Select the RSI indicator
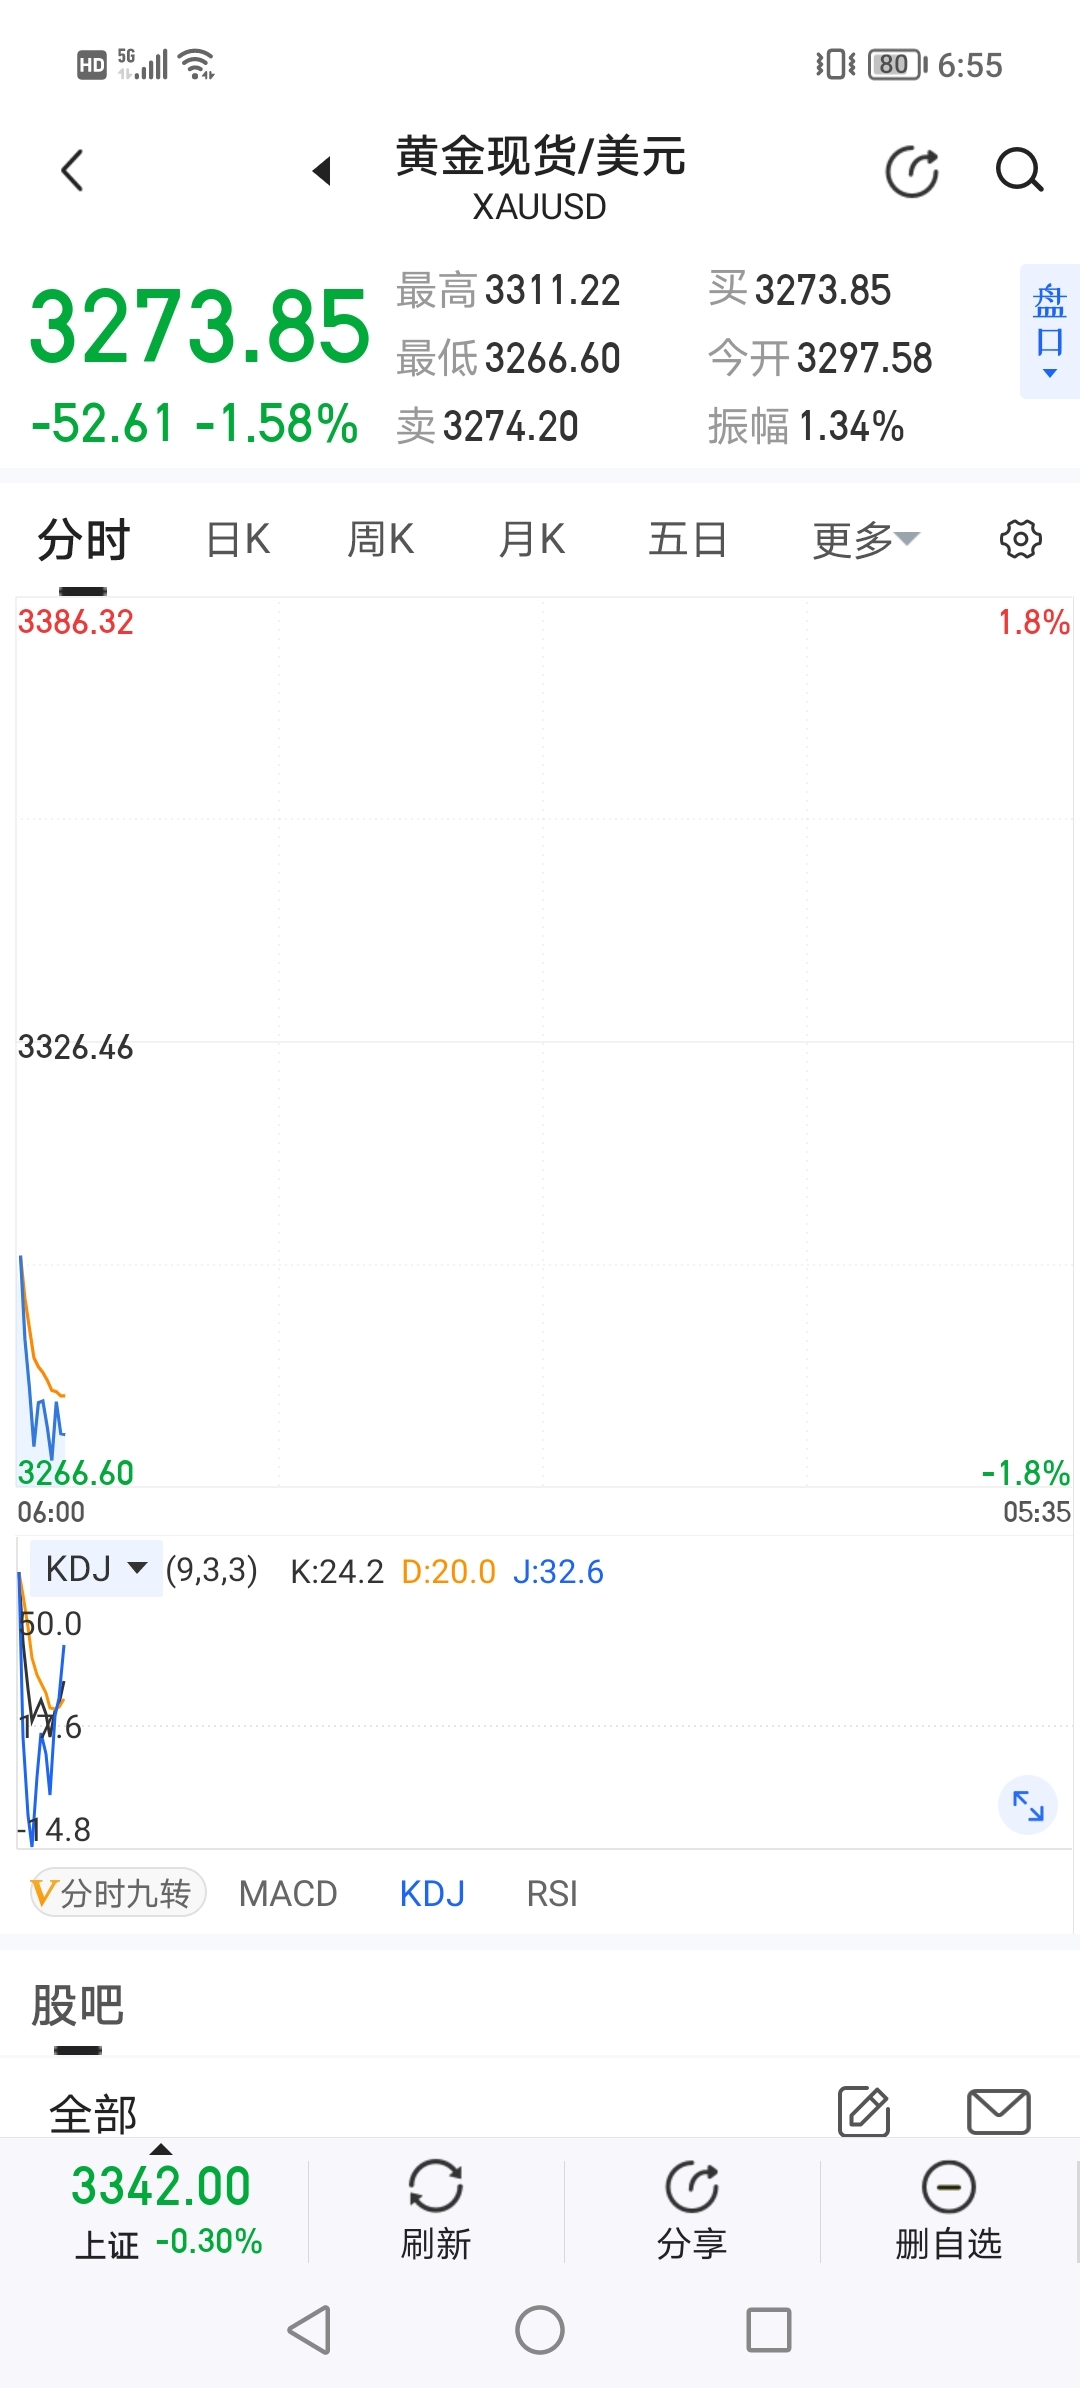The width and height of the screenshot is (1080, 2388). 552,1893
